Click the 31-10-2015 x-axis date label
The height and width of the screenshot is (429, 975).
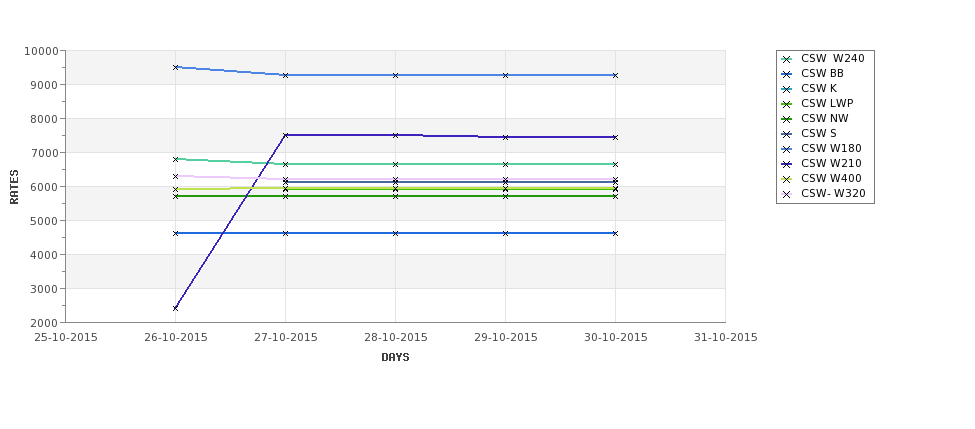[x=726, y=338]
